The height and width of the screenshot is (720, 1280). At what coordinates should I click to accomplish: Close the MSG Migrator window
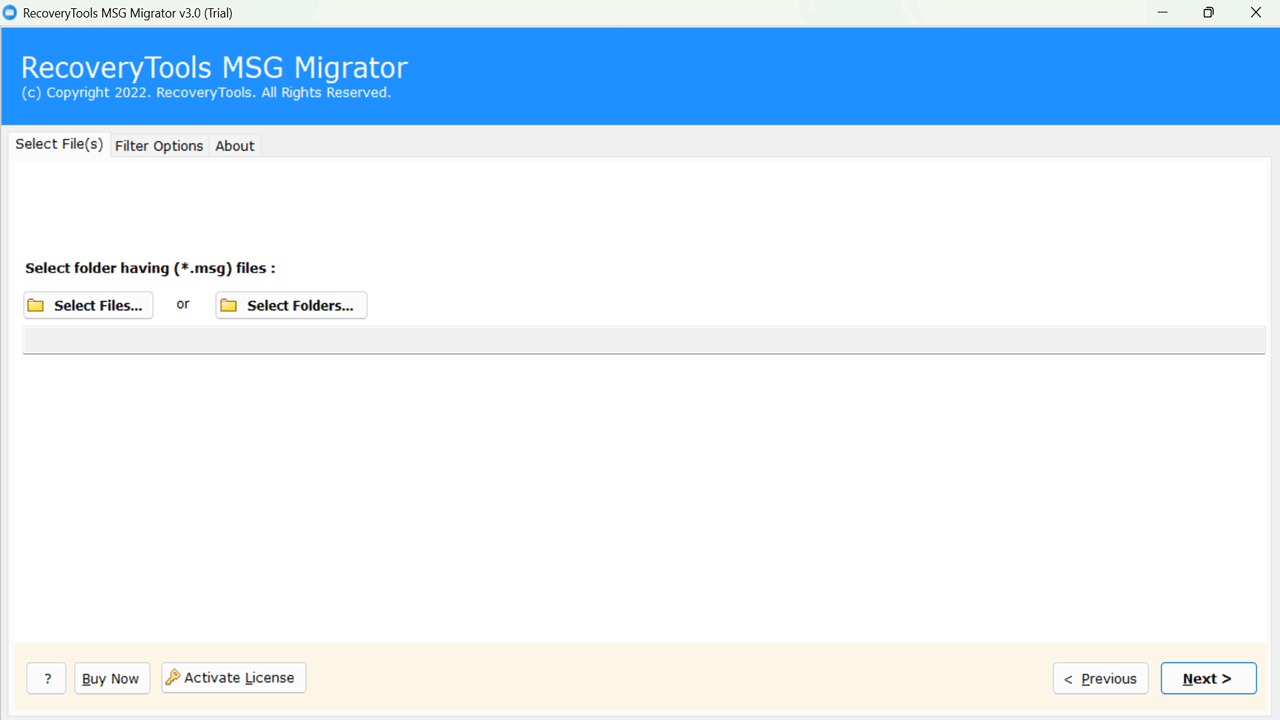[1256, 13]
